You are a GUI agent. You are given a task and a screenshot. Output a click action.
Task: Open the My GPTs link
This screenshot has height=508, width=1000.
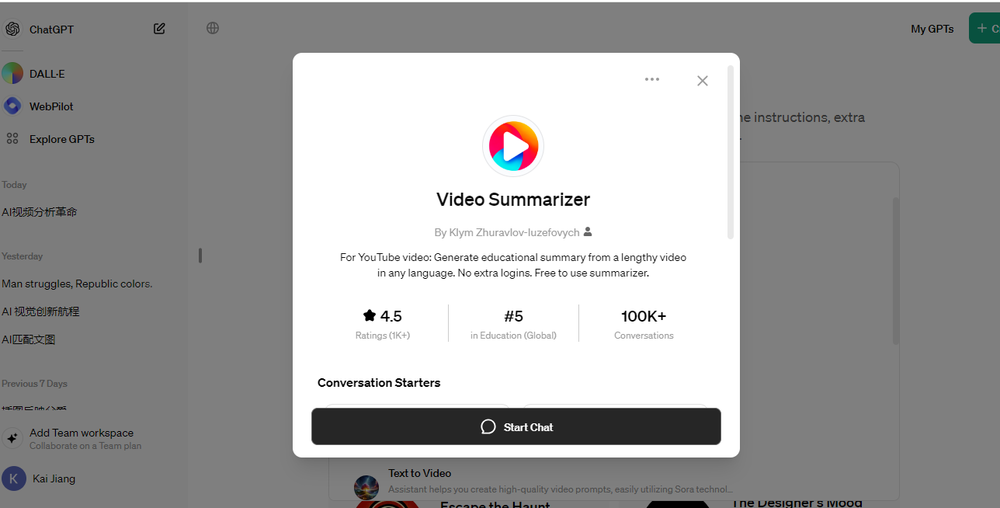click(x=932, y=29)
